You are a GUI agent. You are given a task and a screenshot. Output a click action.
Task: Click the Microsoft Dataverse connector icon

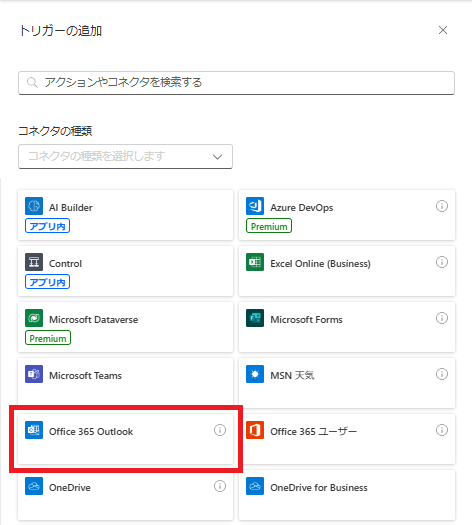click(34, 318)
